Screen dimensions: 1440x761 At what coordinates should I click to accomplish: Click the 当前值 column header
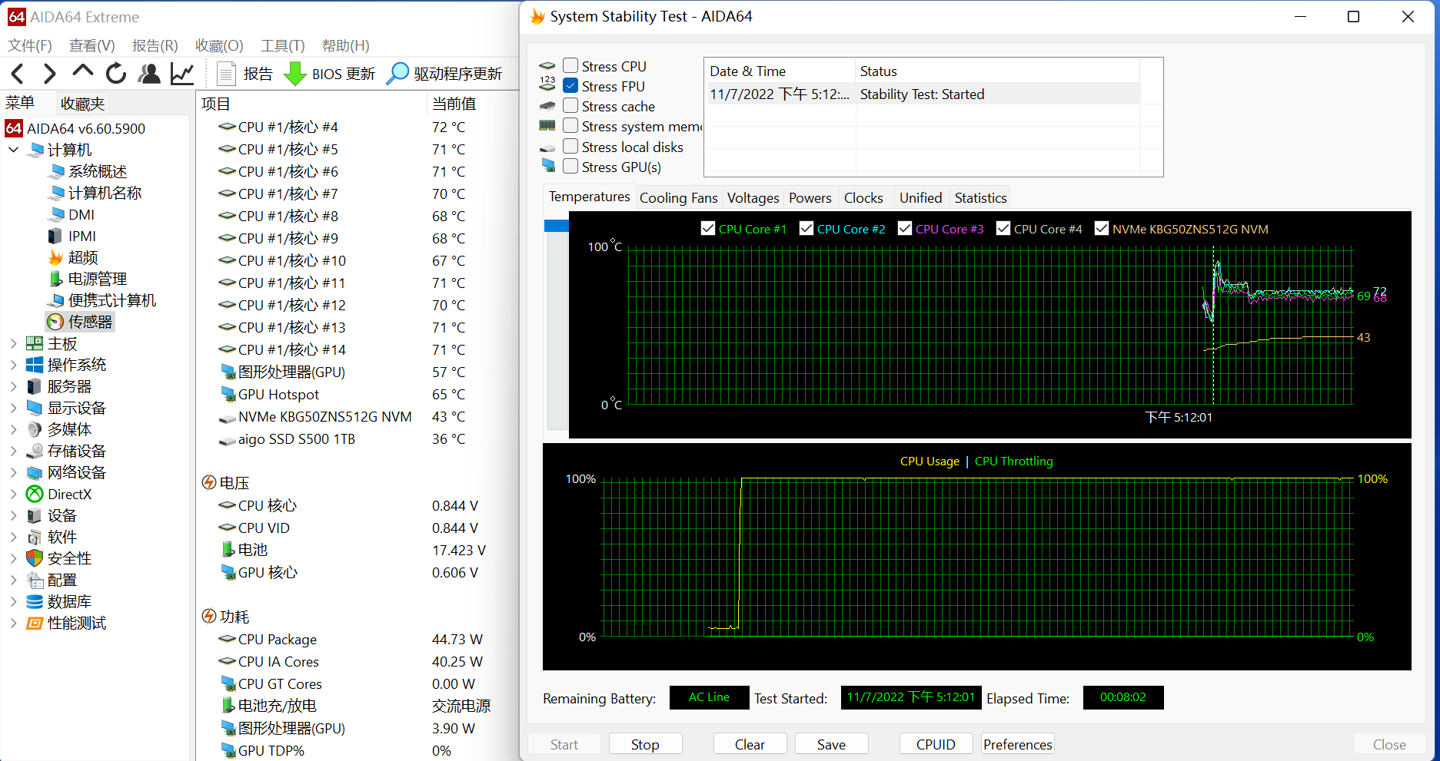(454, 103)
